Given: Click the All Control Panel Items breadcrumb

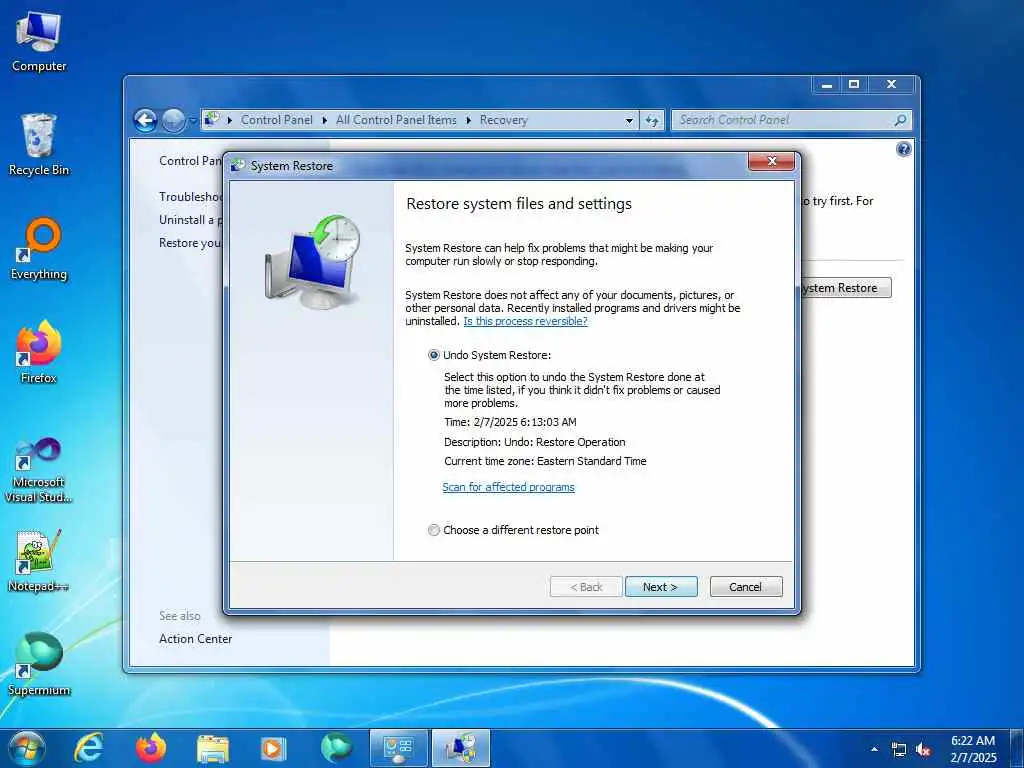Looking at the screenshot, I should [396, 120].
